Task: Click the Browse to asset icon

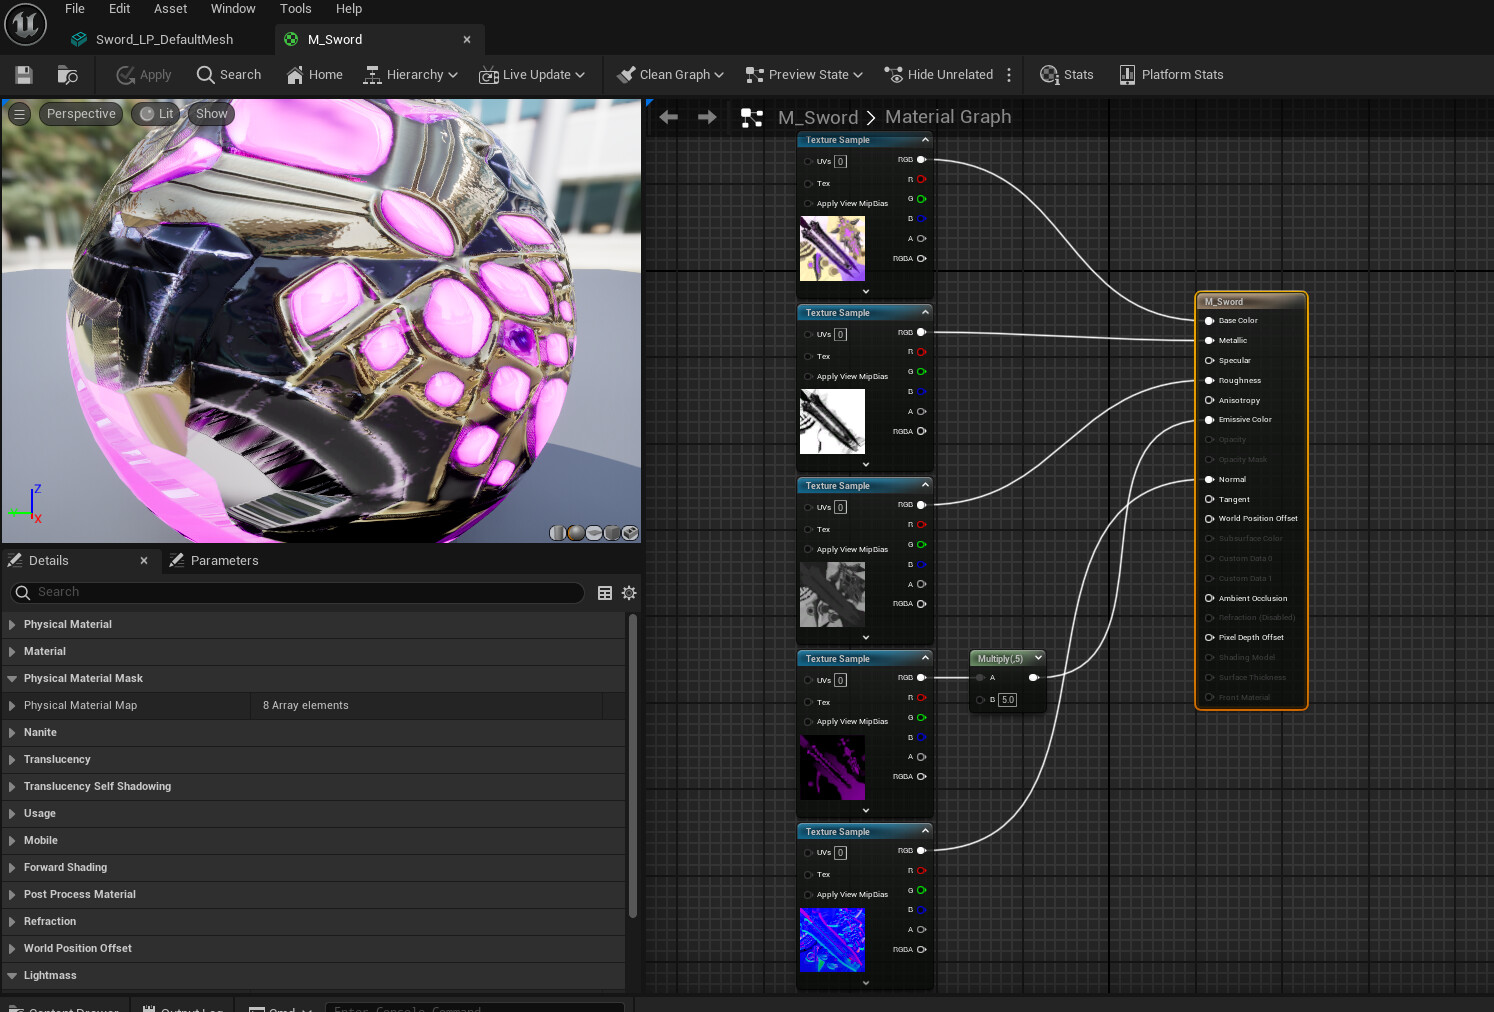Action: [x=68, y=75]
